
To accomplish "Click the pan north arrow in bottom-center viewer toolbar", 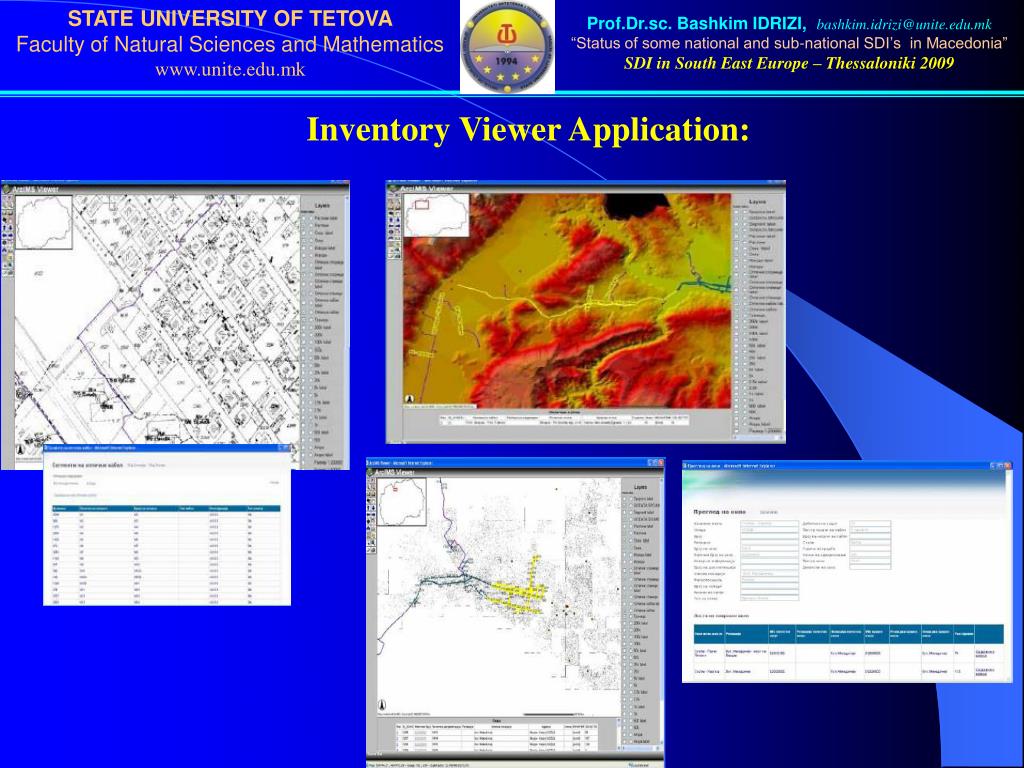I will (368, 508).
